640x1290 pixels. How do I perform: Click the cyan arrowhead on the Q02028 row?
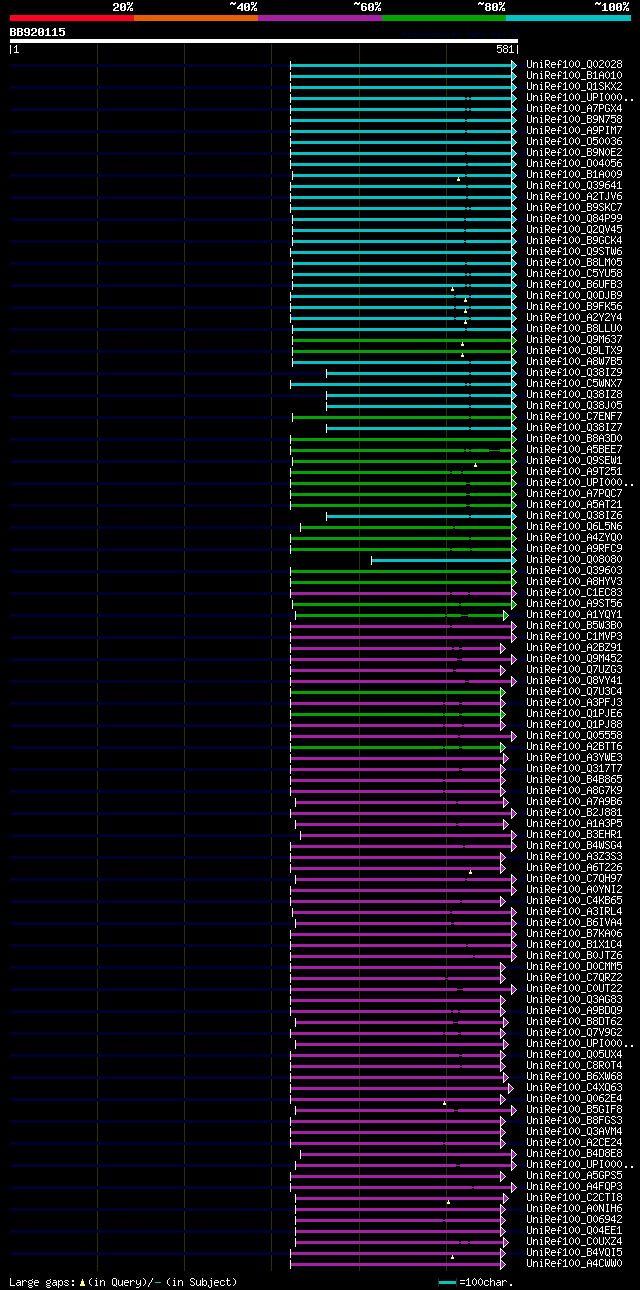pyautogui.click(x=514, y=64)
